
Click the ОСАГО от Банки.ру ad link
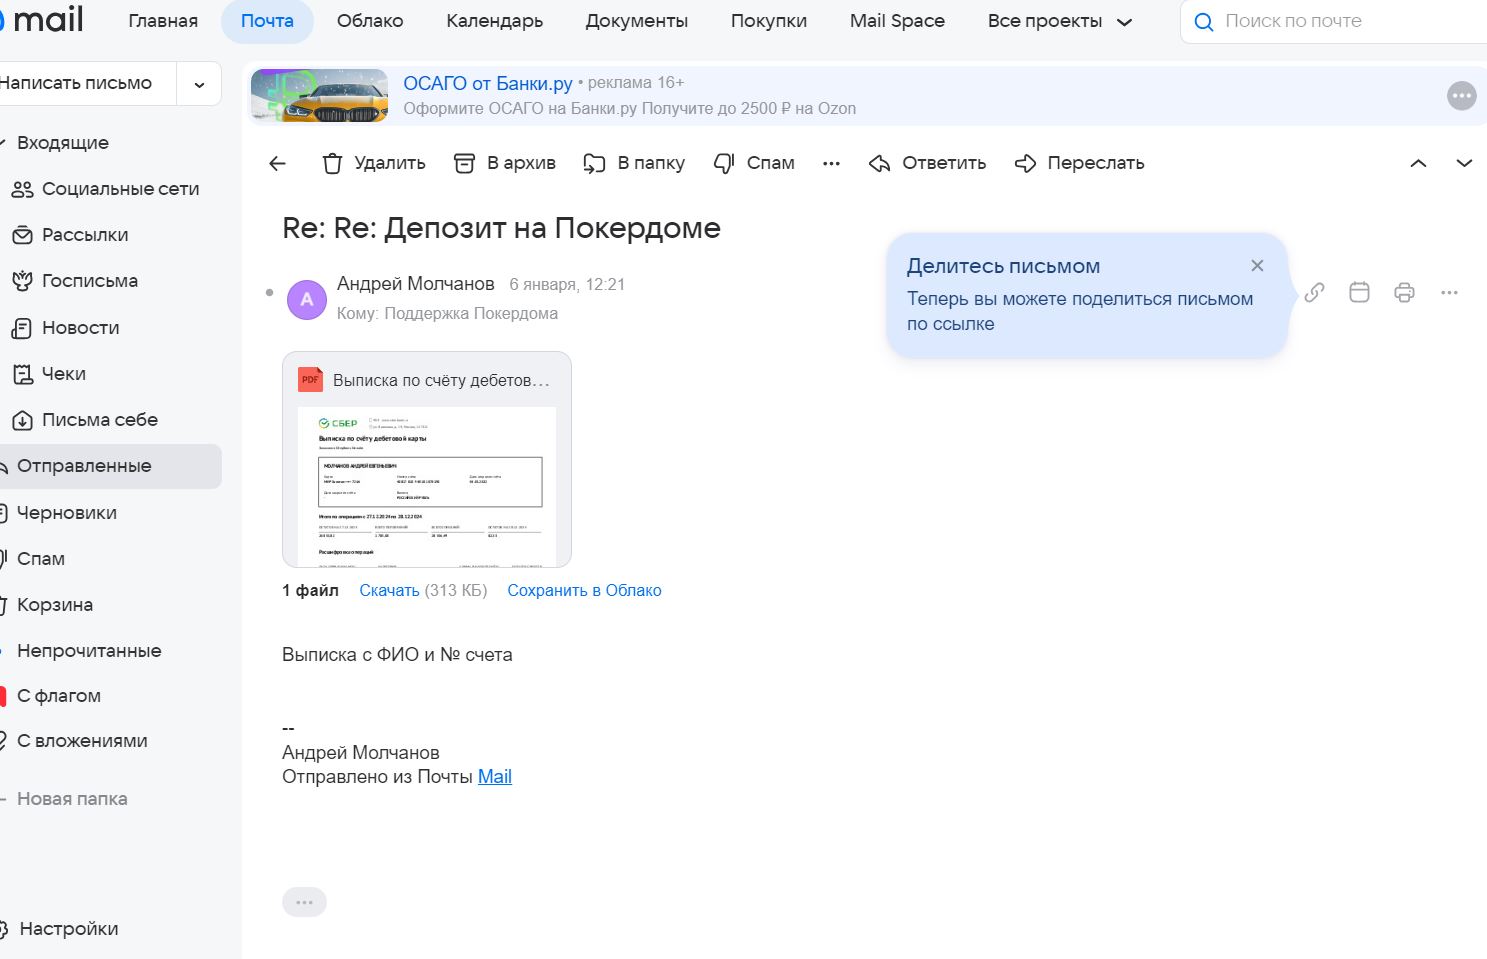488,83
